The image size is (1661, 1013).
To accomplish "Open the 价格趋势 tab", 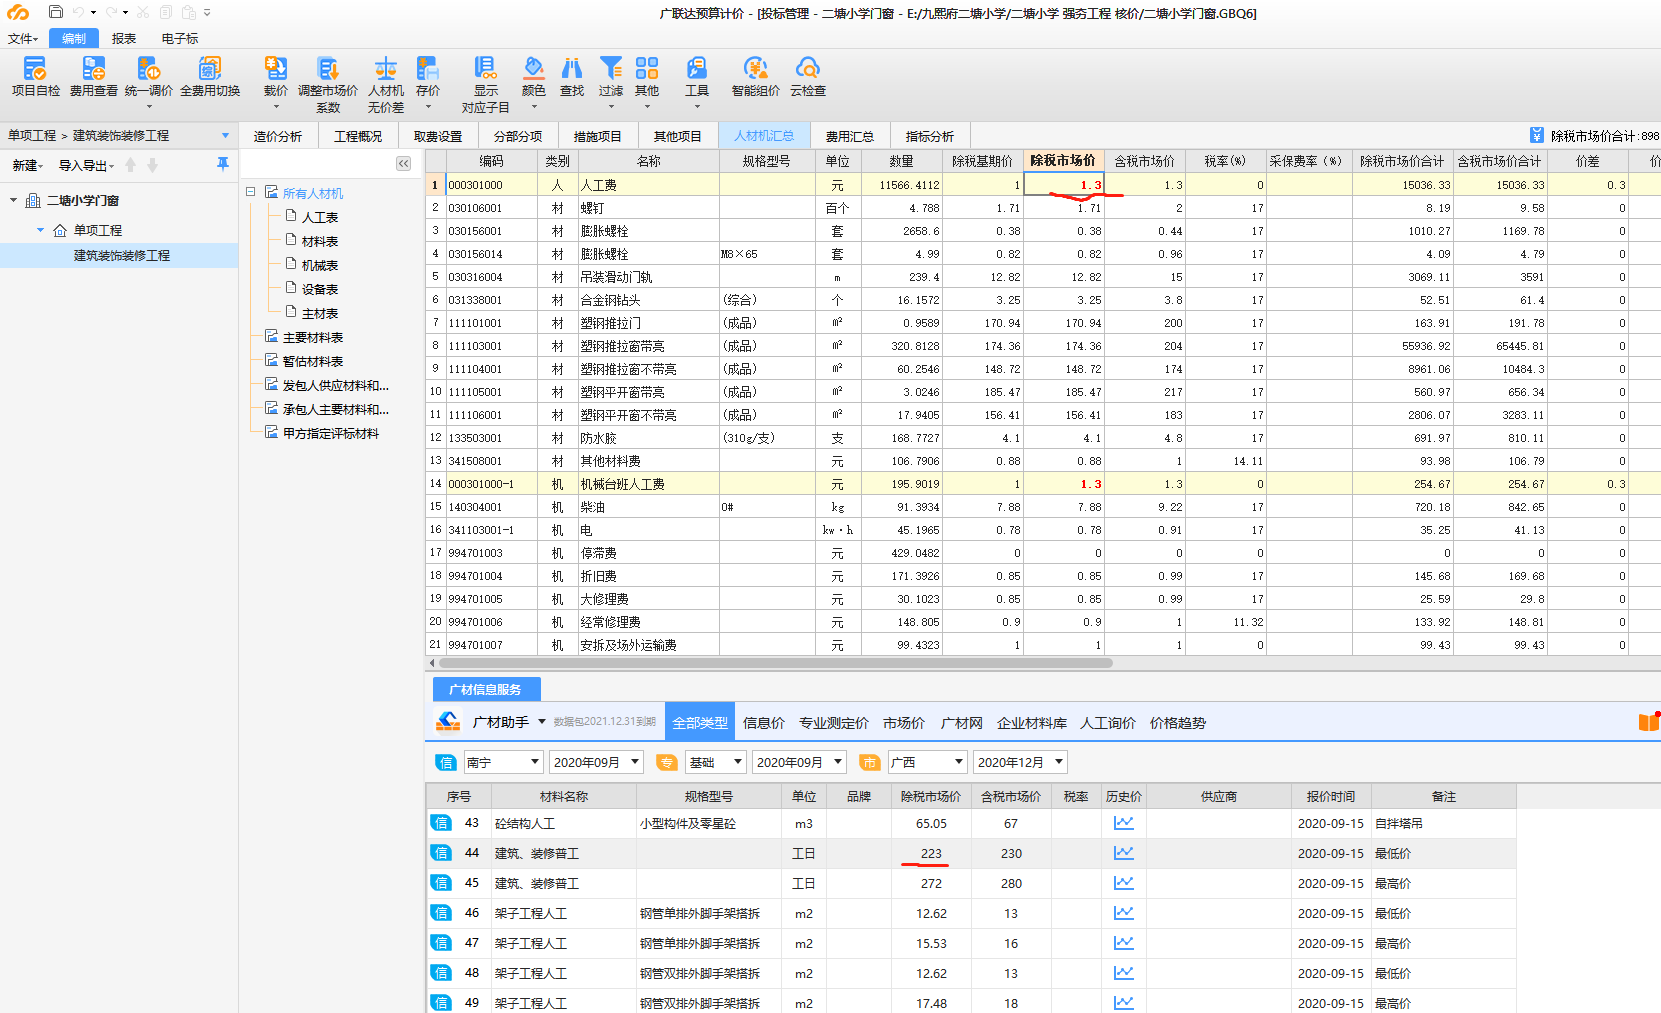I will 1178,723.
